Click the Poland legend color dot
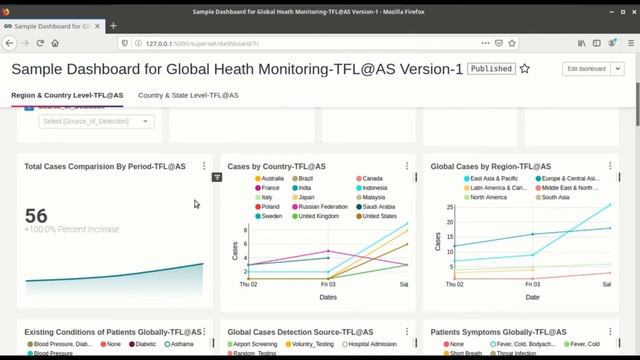 click(258, 207)
